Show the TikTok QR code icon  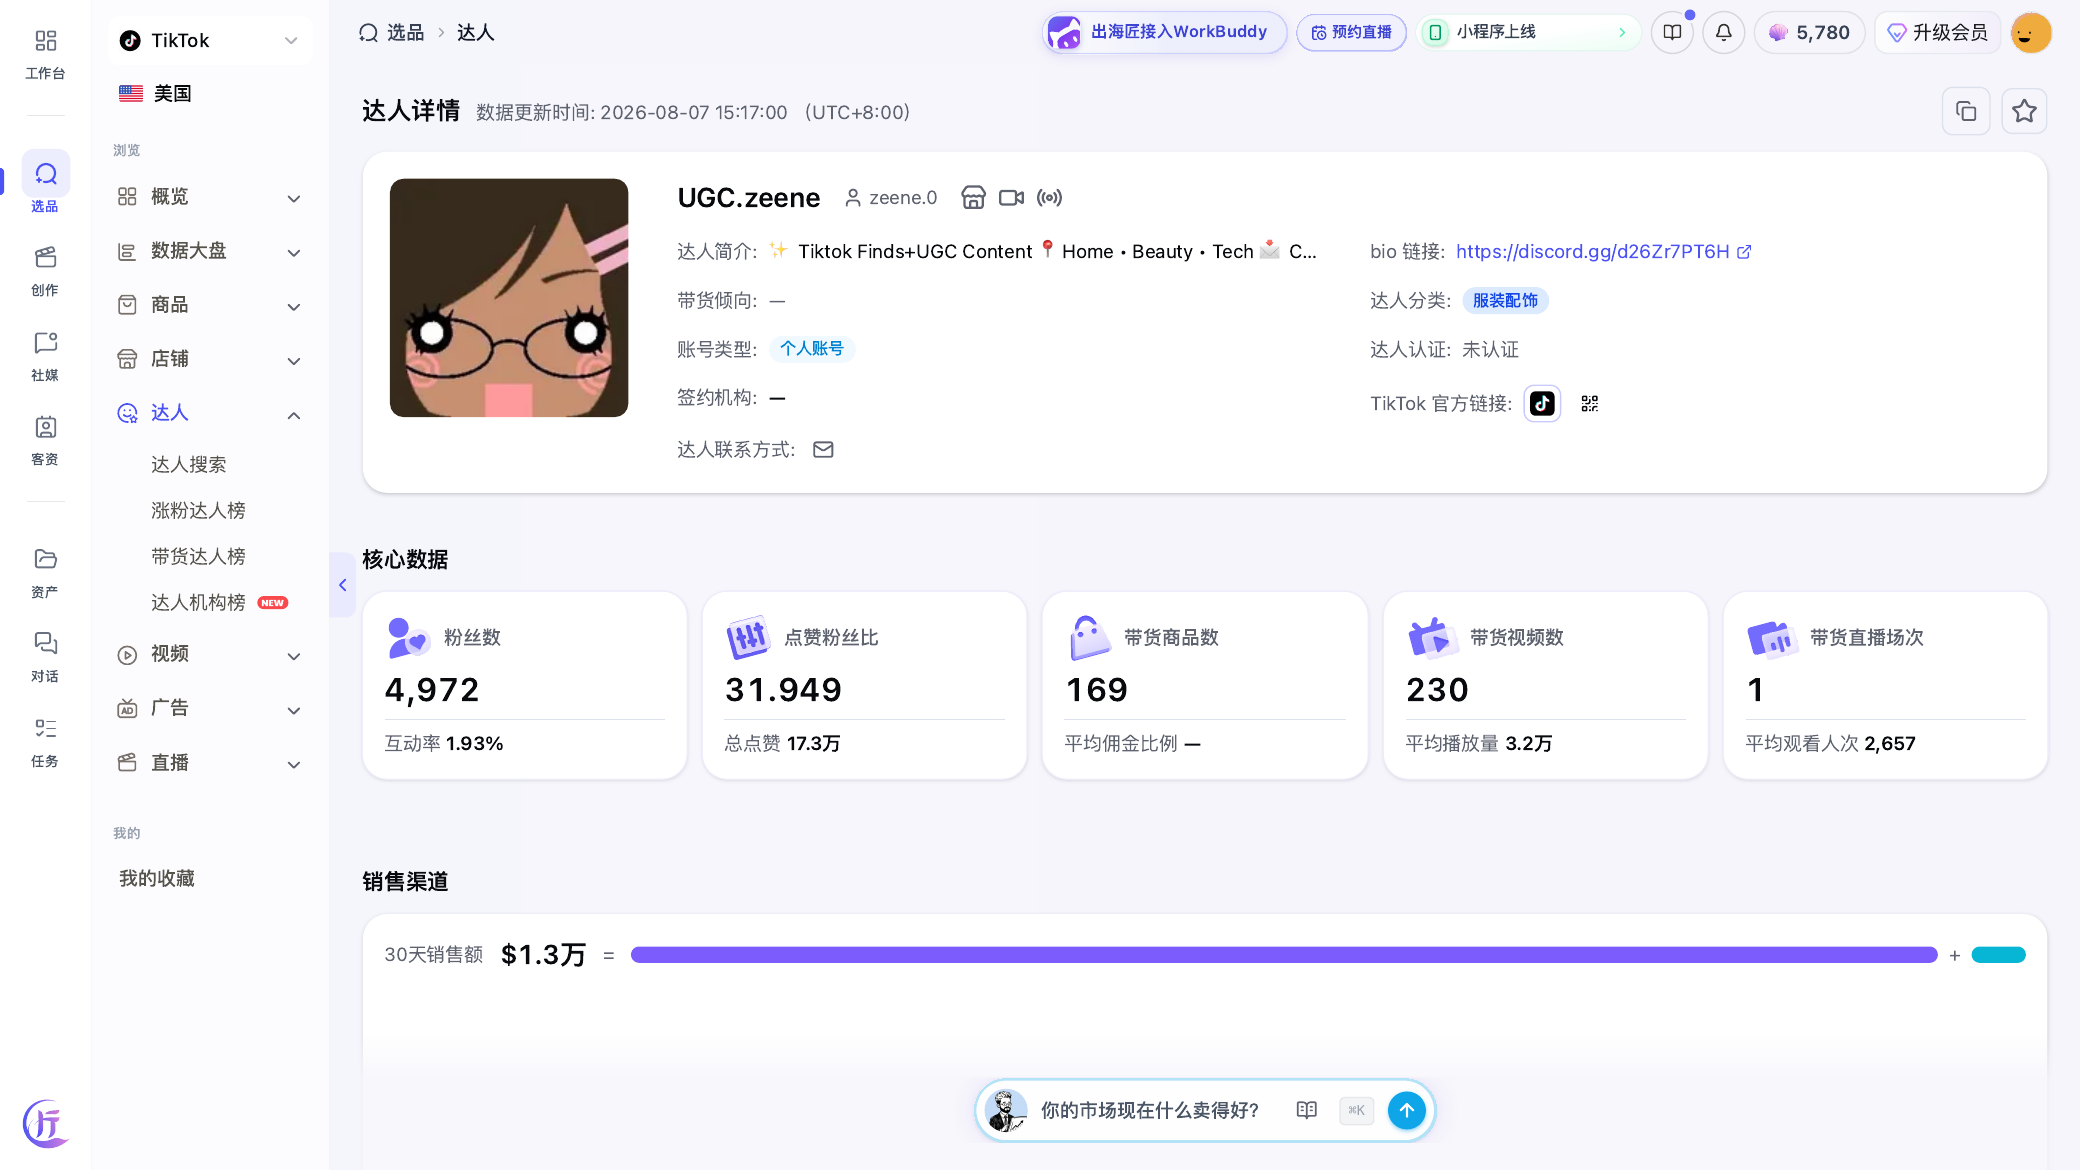pyautogui.click(x=1589, y=403)
